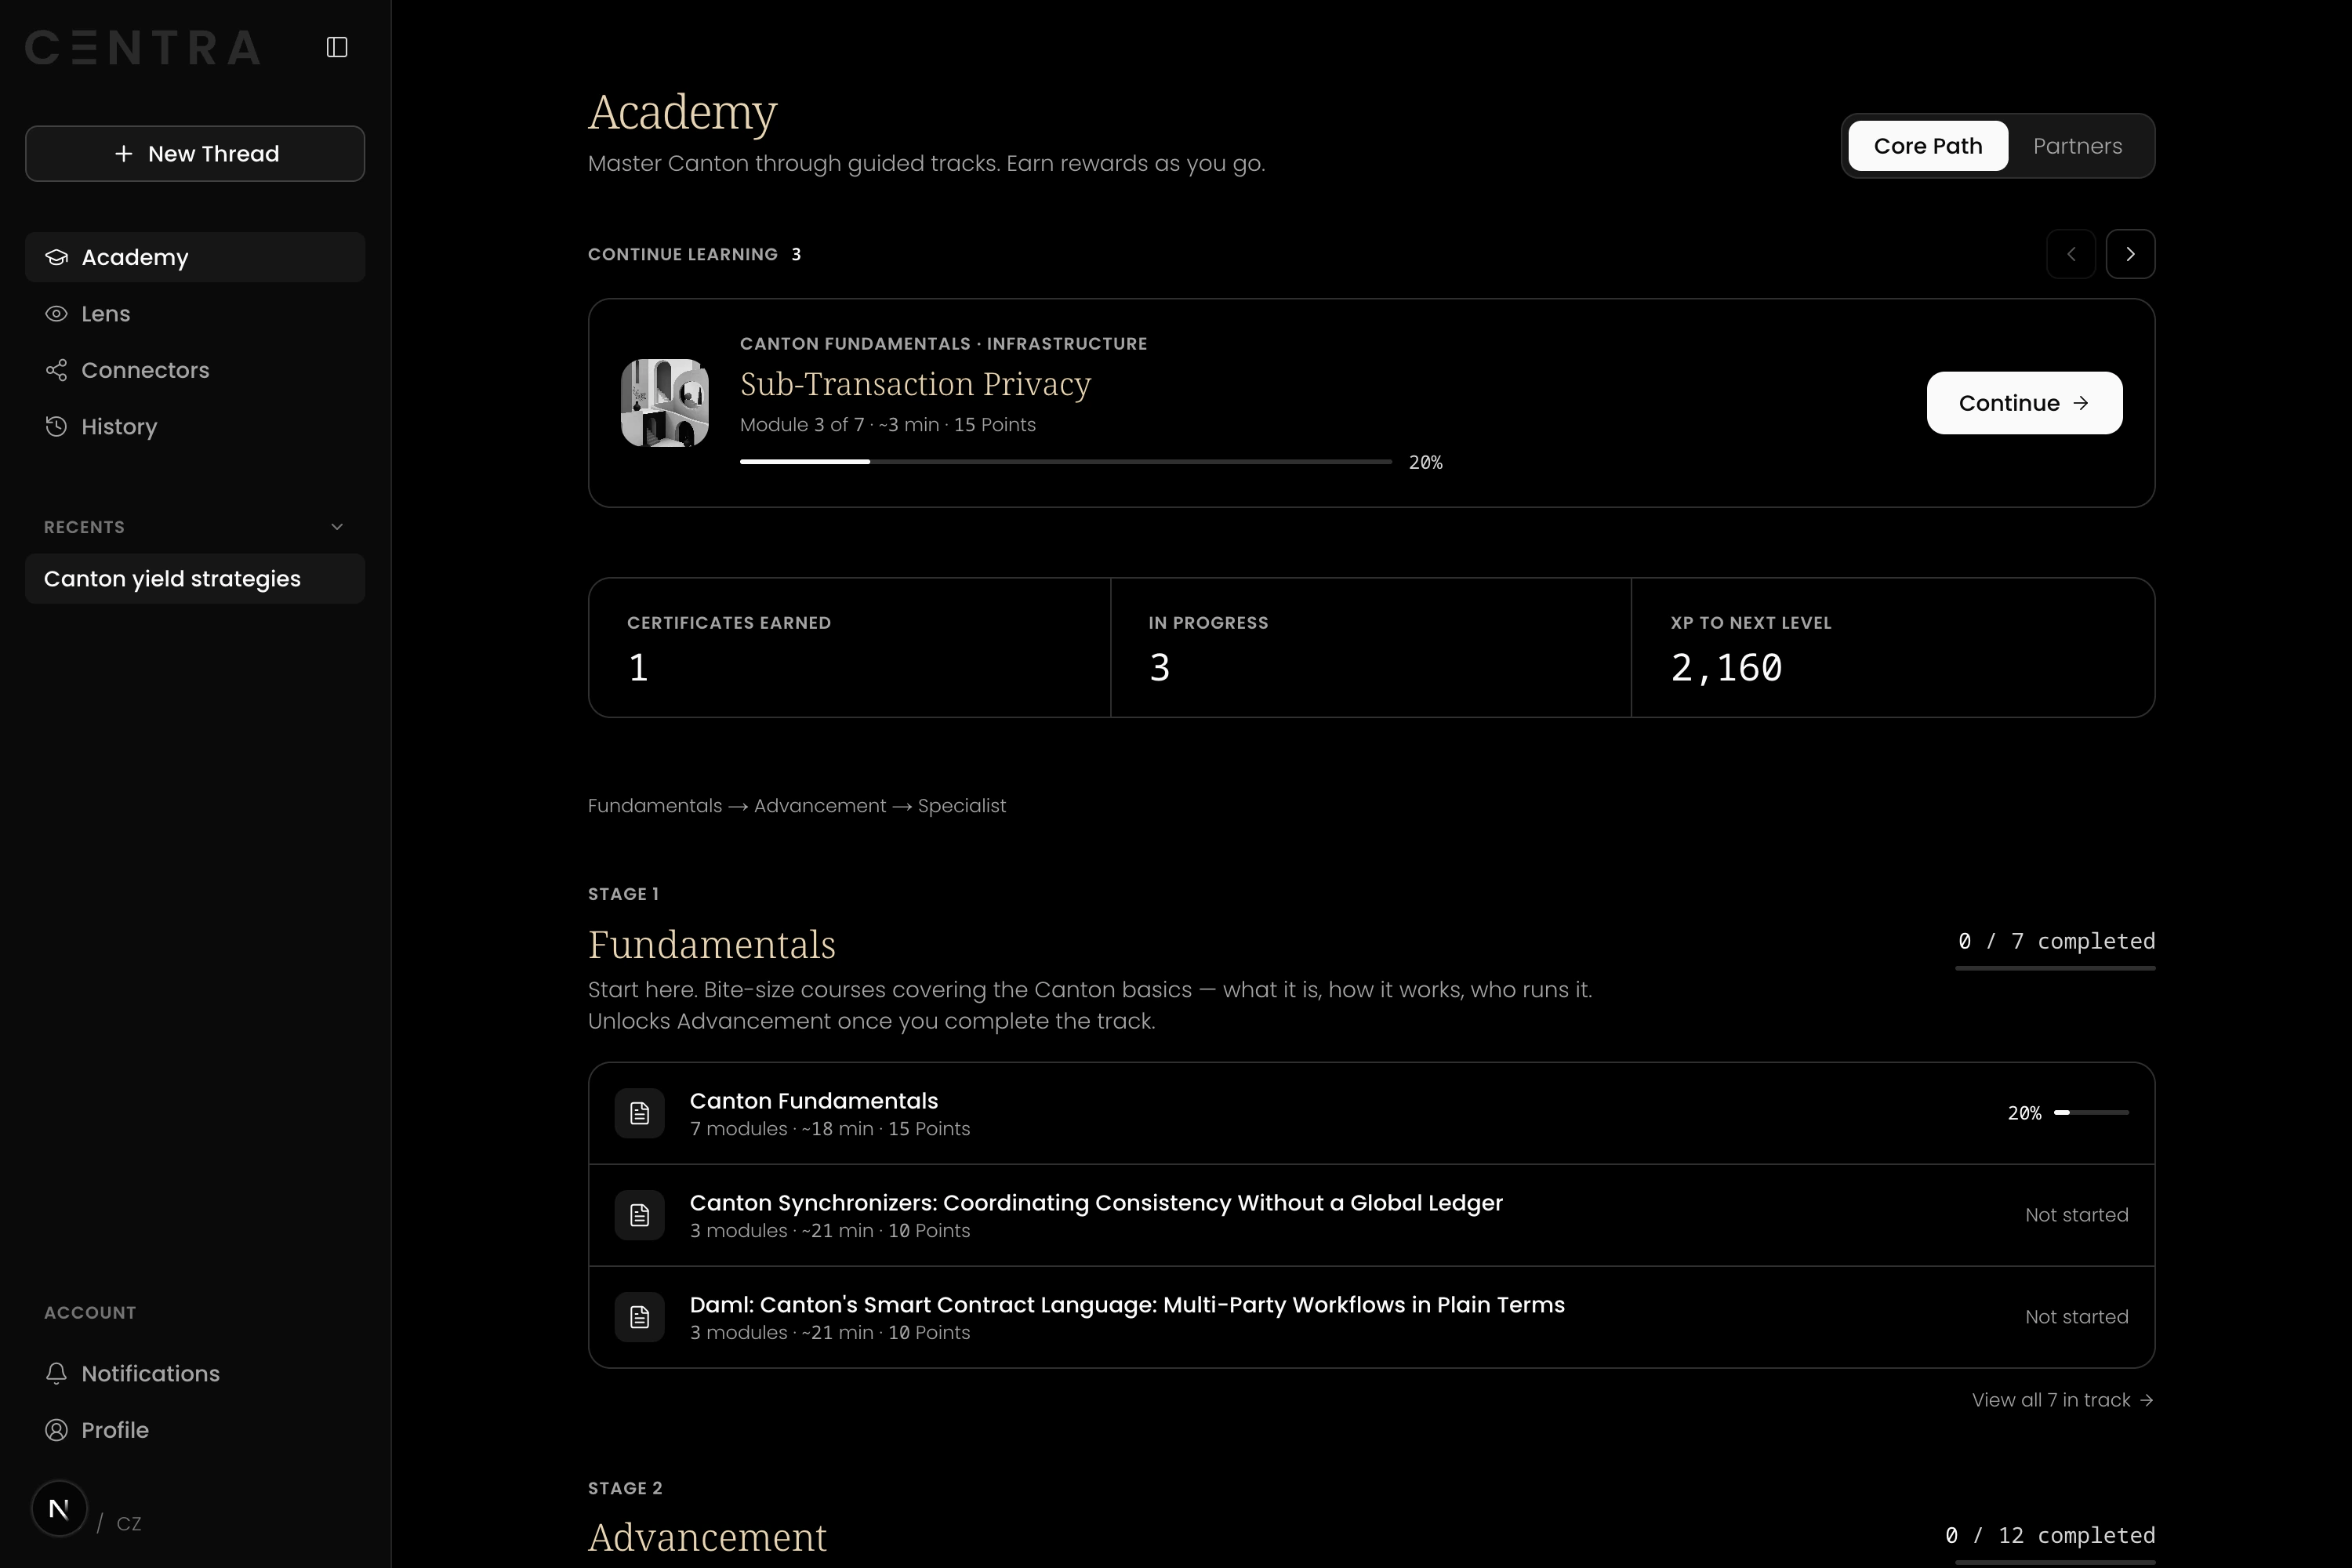Open the Daml Smart Contract Language course
The height and width of the screenshot is (1568, 2352).
[x=1371, y=1317]
